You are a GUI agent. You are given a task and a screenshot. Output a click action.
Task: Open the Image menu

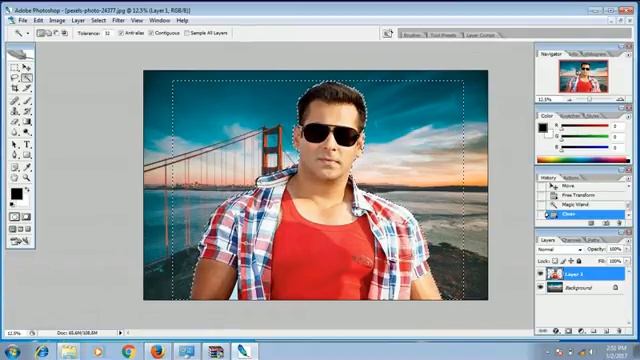tap(57, 20)
